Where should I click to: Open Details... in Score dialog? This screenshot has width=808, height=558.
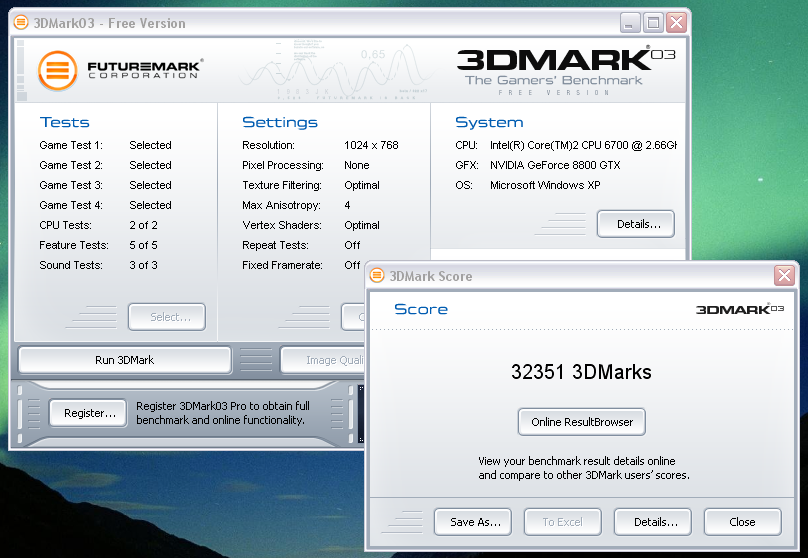tap(653, 522)
